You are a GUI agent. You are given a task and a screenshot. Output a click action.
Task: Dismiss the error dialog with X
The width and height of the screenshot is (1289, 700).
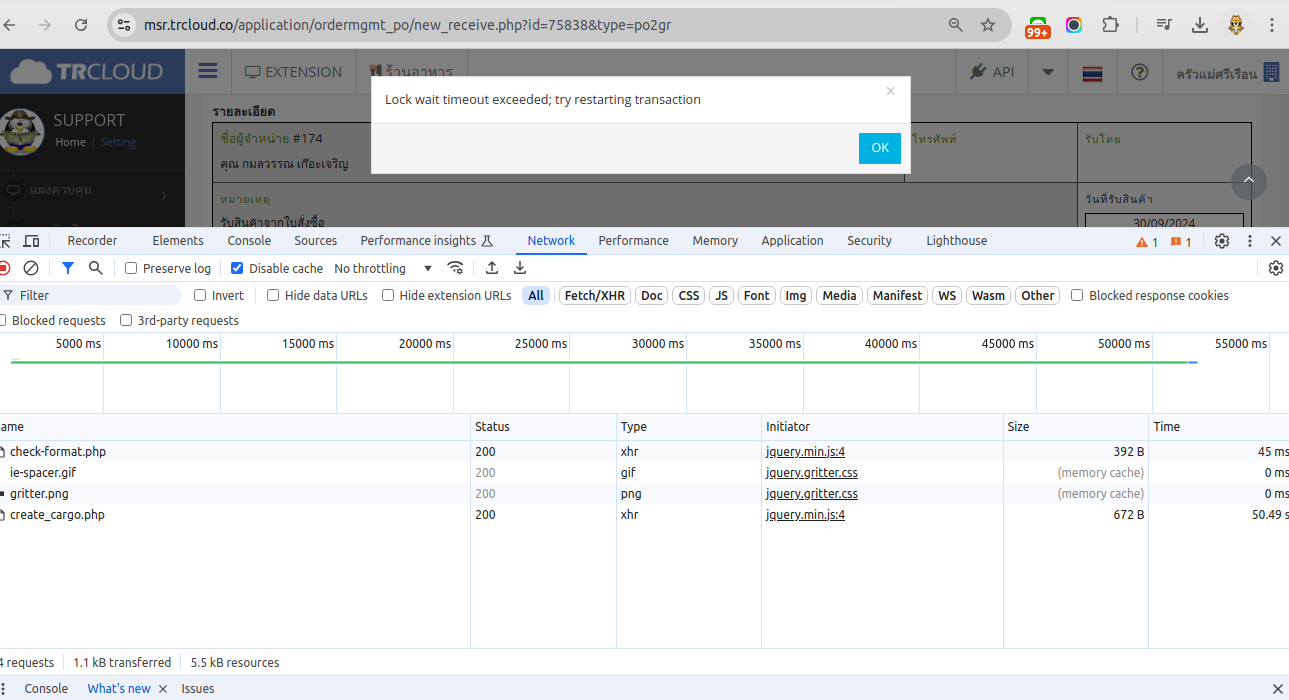click(890, 91)
